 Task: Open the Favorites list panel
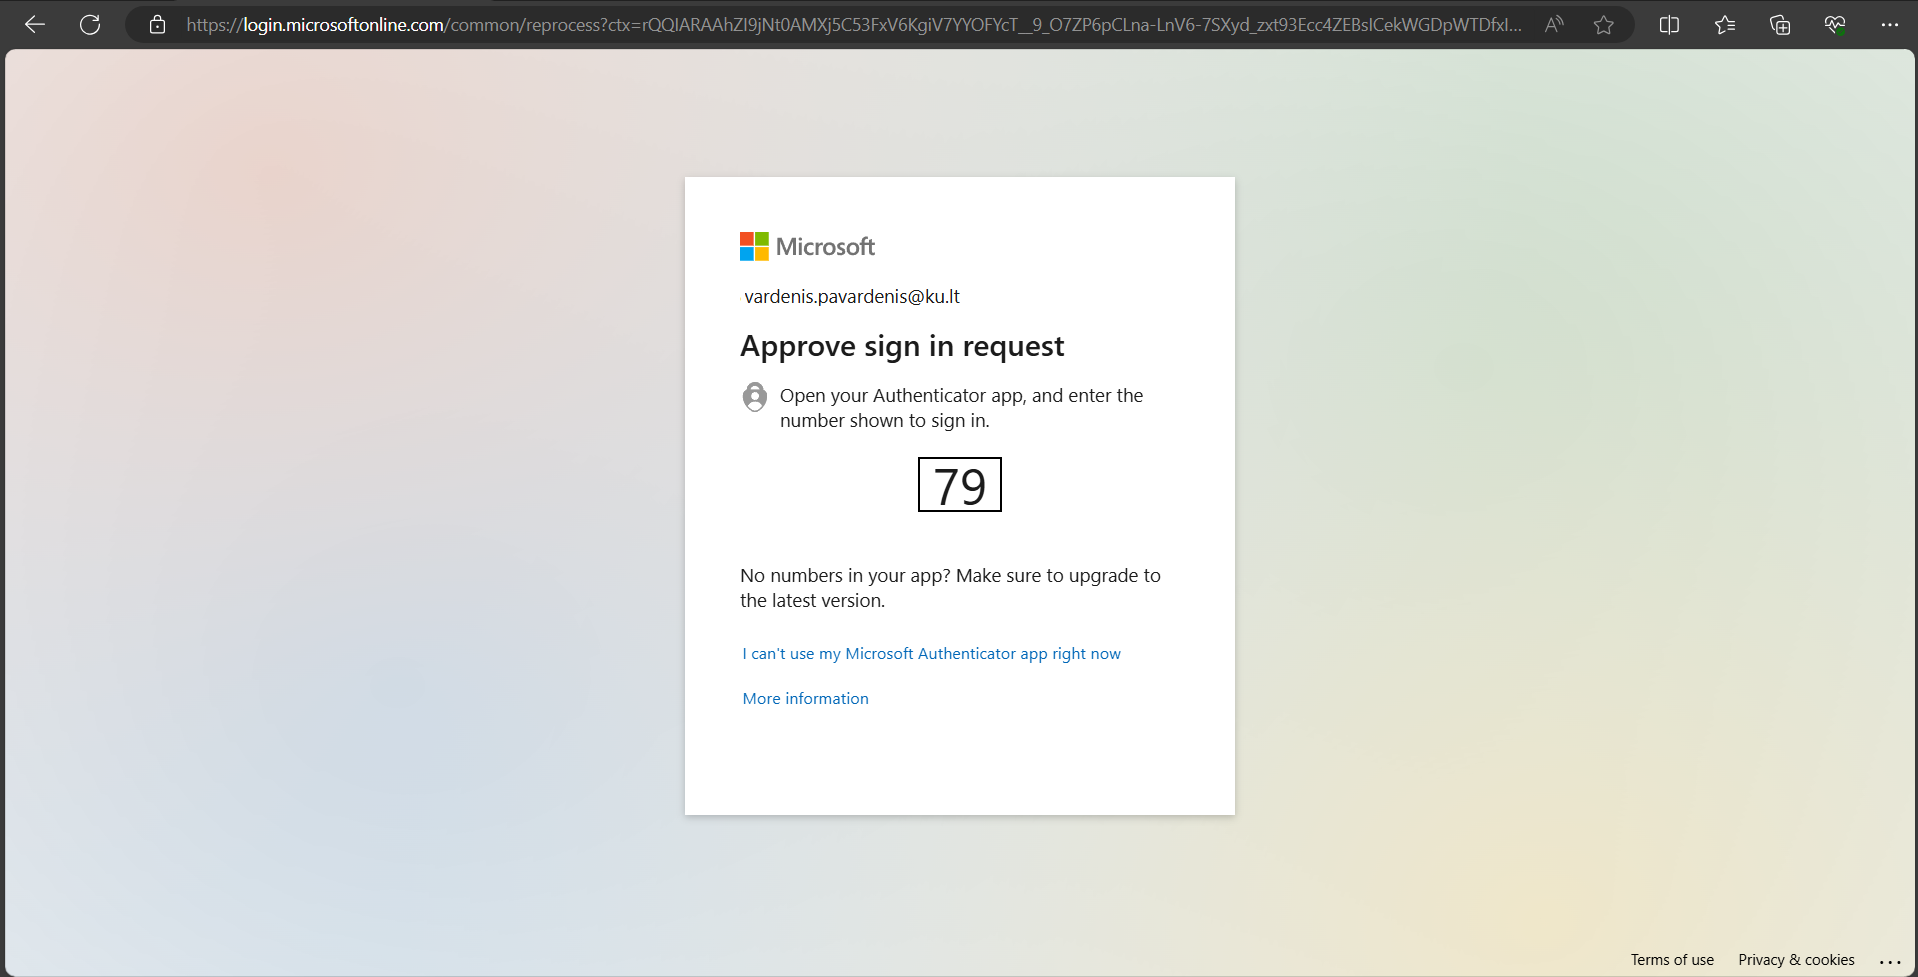1725,25
